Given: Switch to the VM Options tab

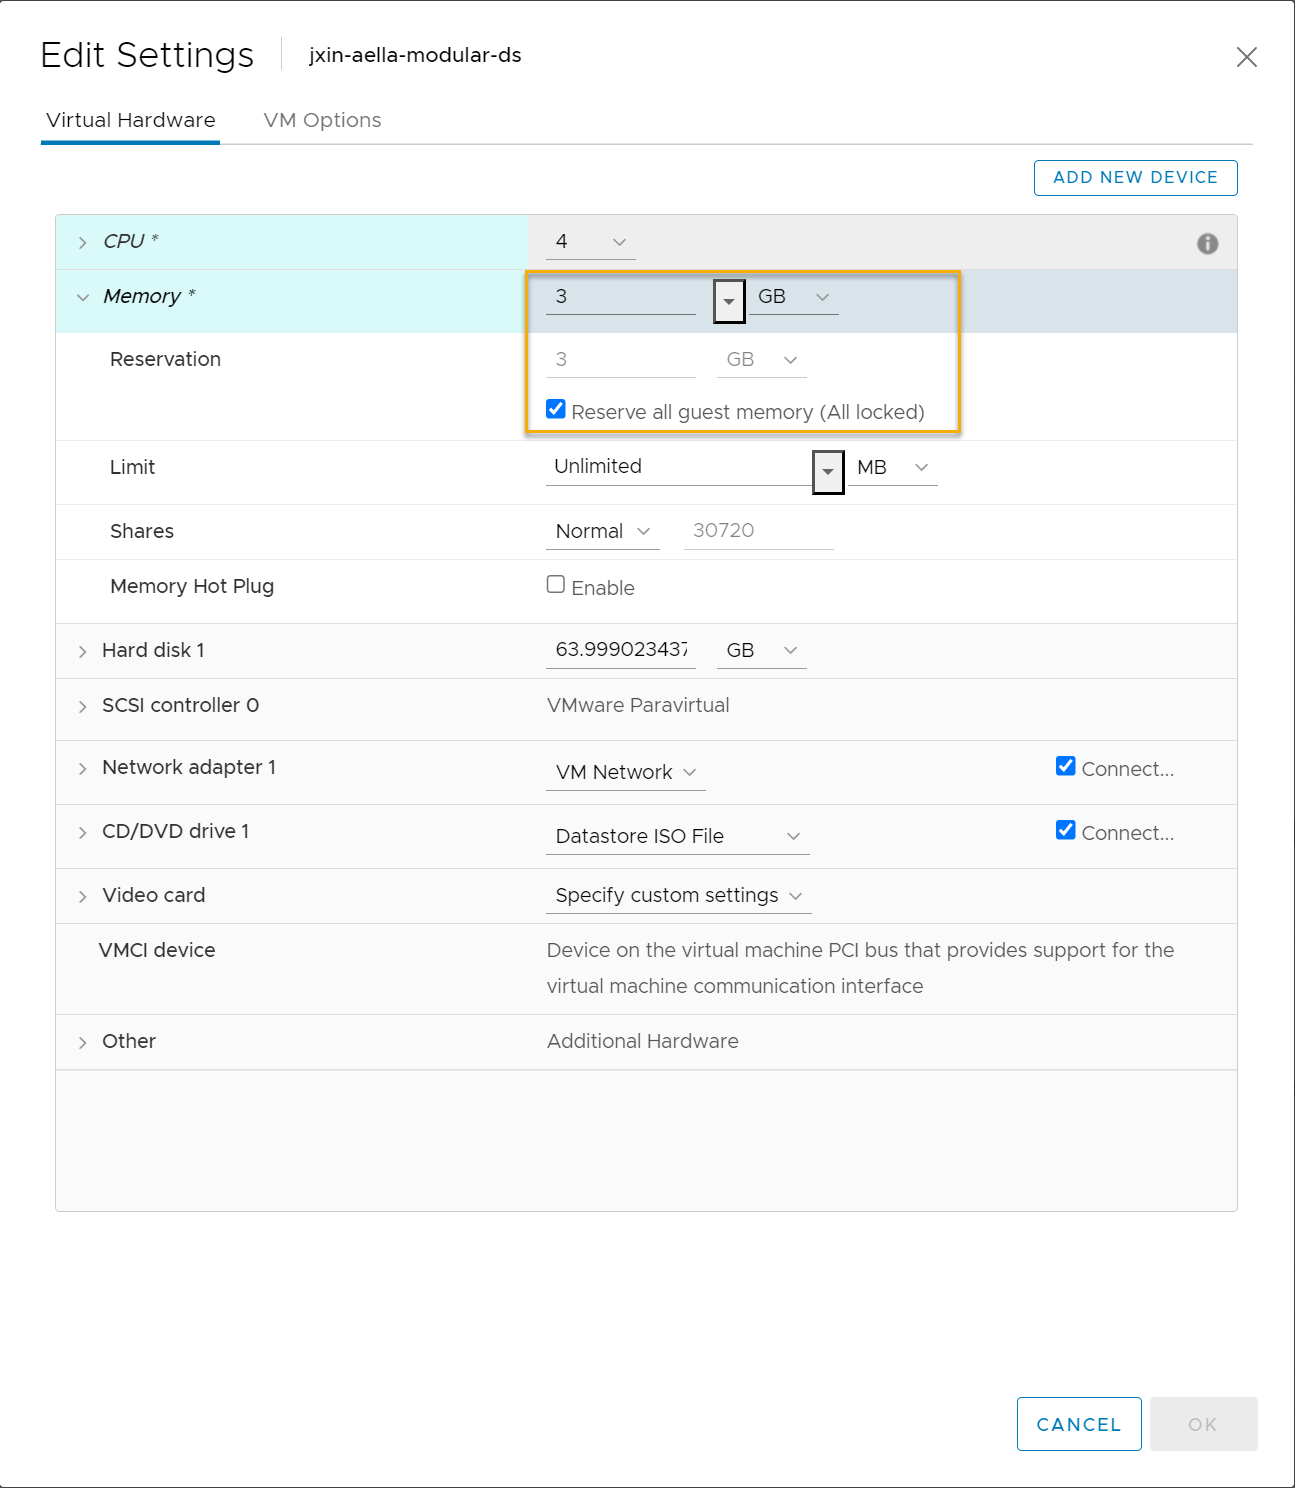Looking at the screenshot, I should click(322, 121).
